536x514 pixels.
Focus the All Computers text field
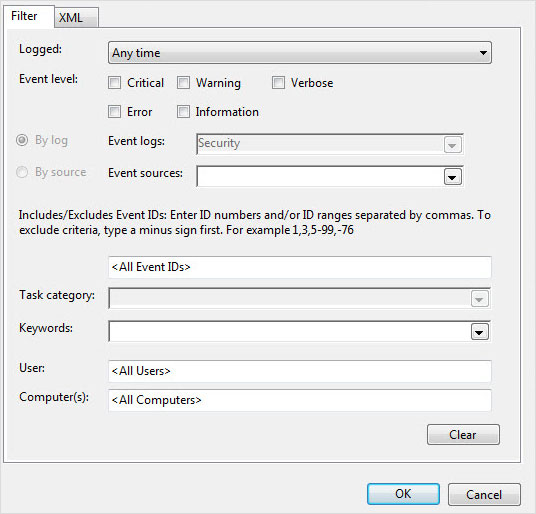tap(300, 400)
